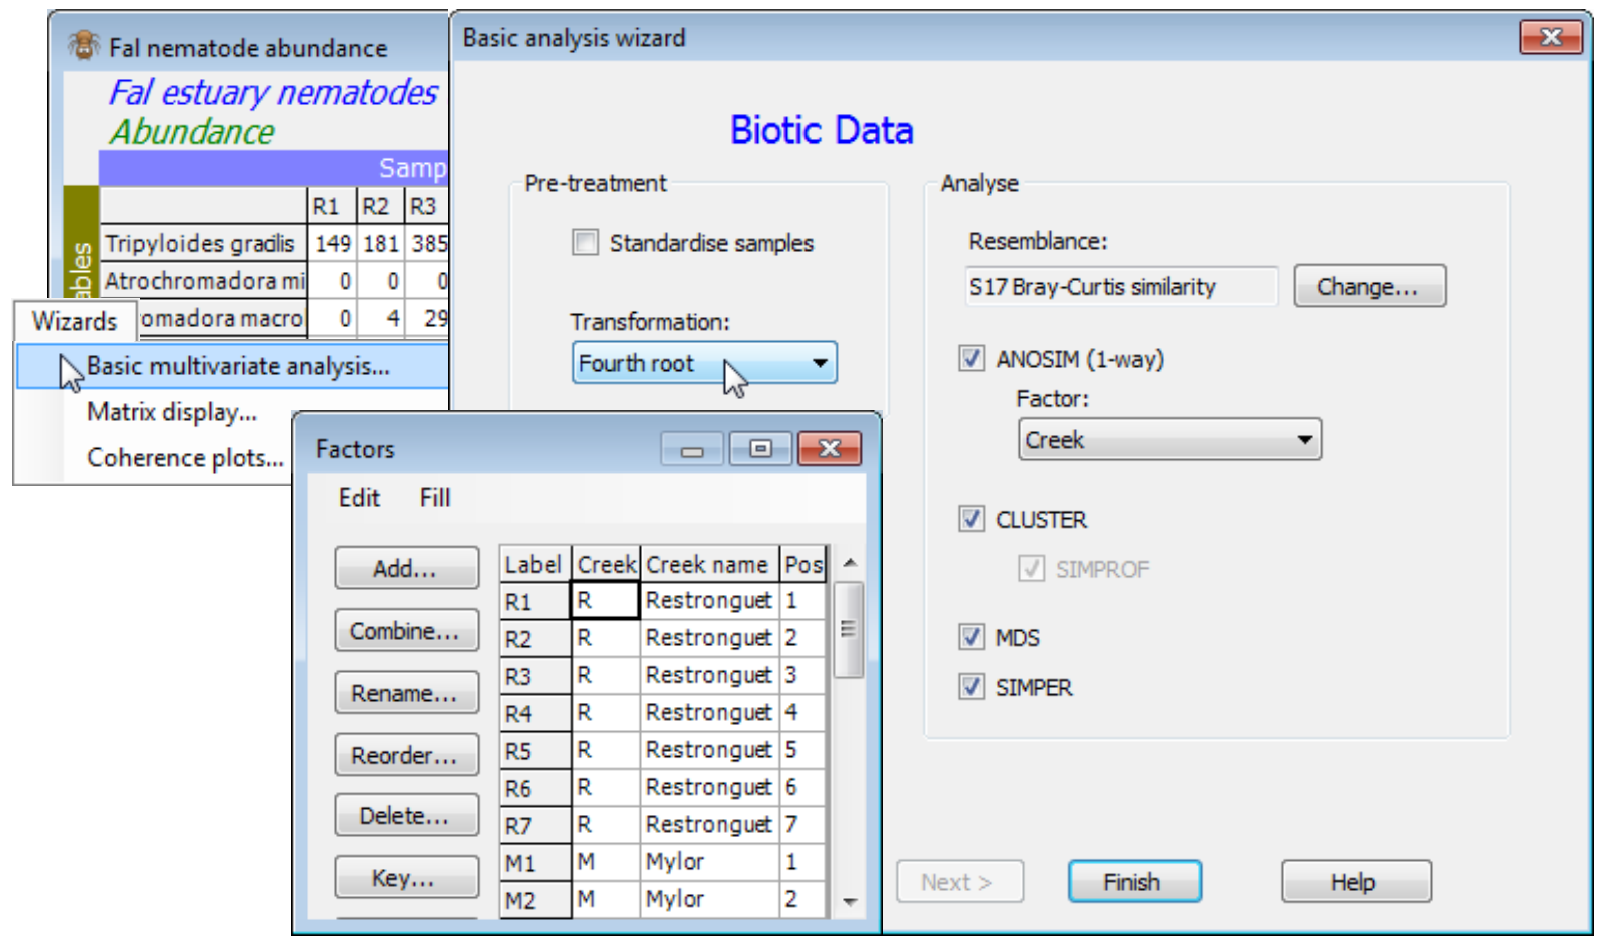
Task: Click the Combine... button in Factors
Action: (x=406, y=631)
